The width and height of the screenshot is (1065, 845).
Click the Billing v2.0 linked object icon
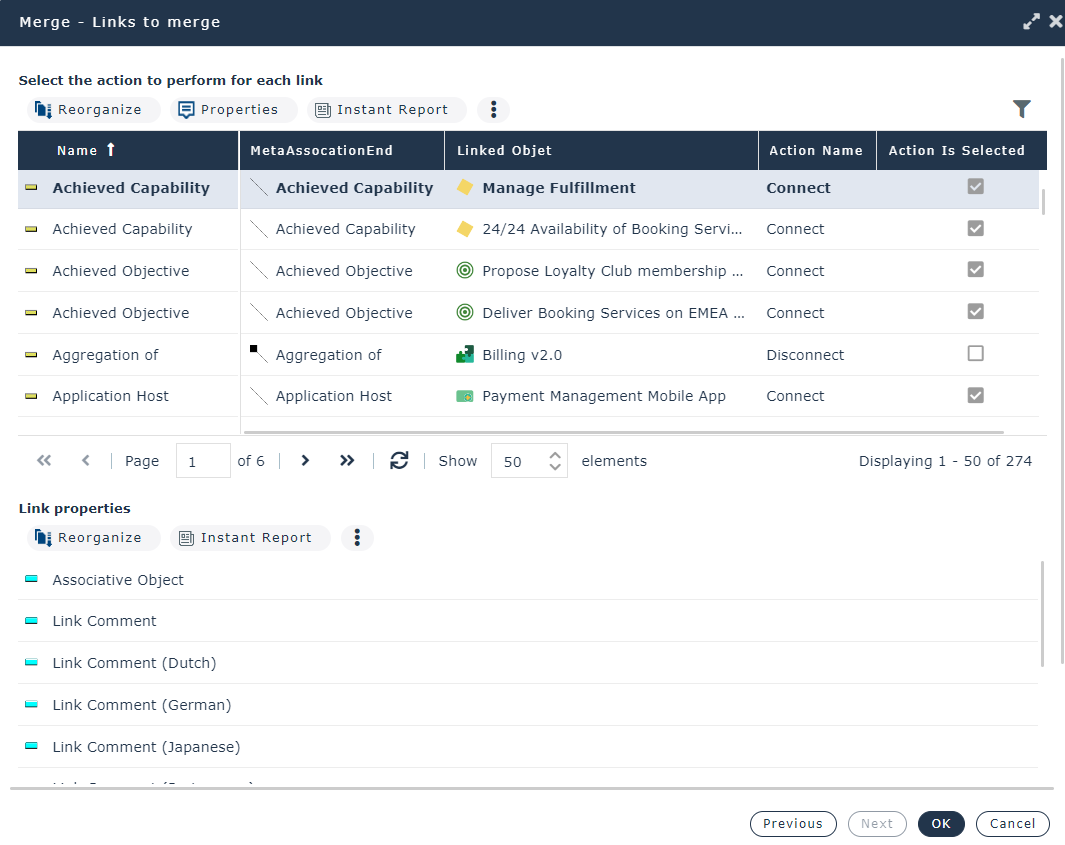click(x=464, y=354)
